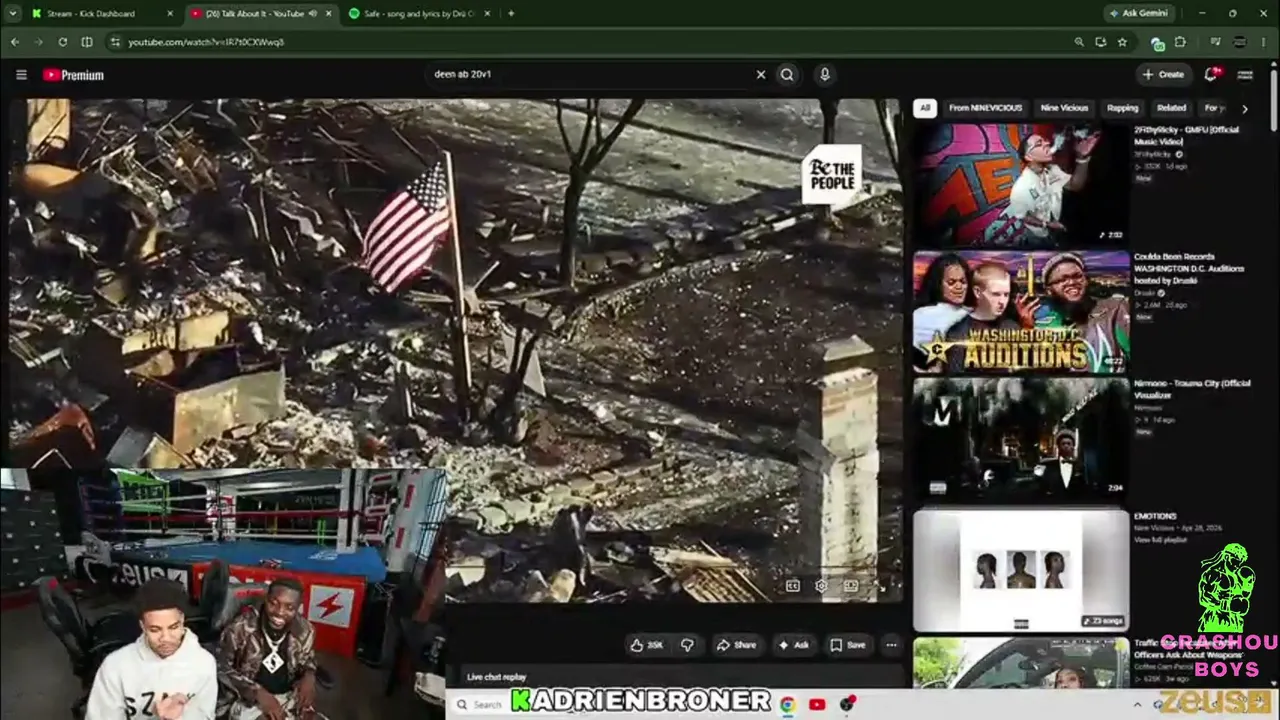Open Coulda Been Records Washington D.C. Auditions title
Screen dimensions: 1280x720
(1189, 268)
